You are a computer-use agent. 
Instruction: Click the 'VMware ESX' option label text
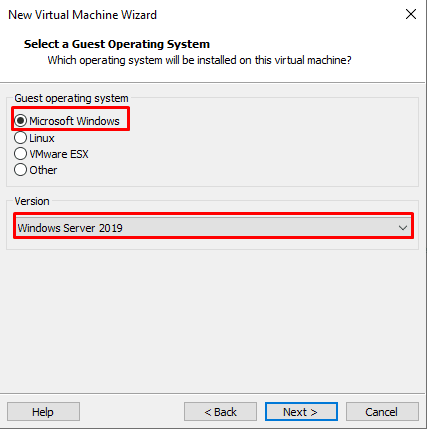pos(59,154)
